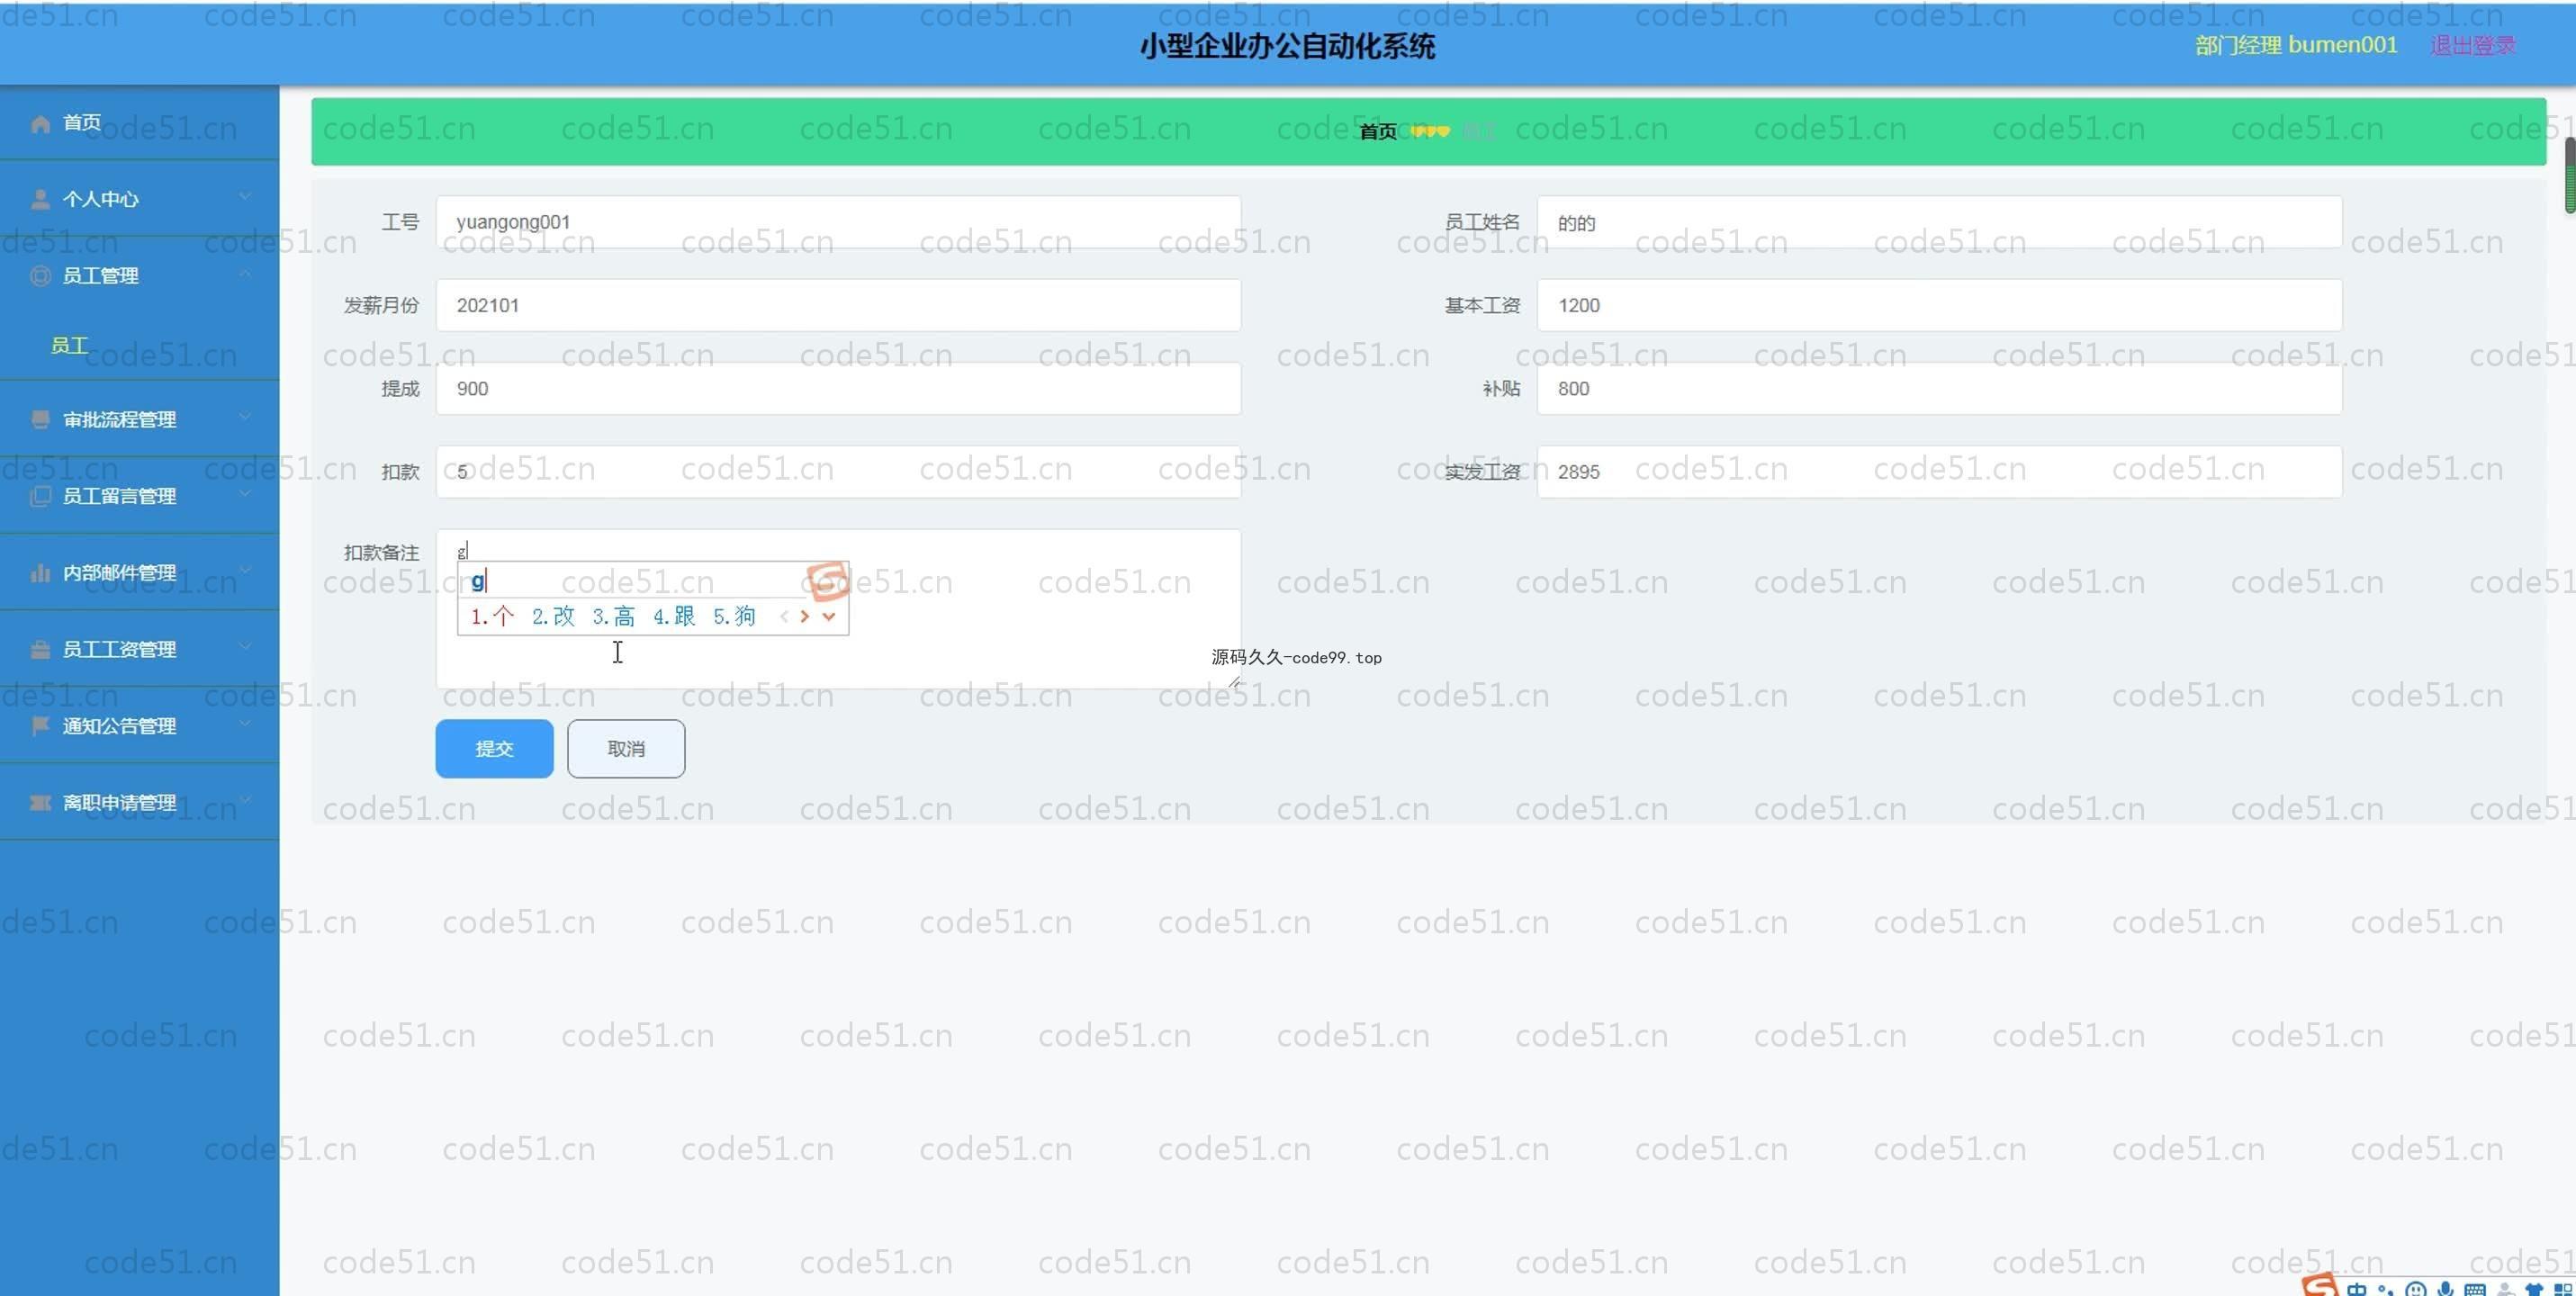Click the 发薪月份 input field

pos(838,305)
